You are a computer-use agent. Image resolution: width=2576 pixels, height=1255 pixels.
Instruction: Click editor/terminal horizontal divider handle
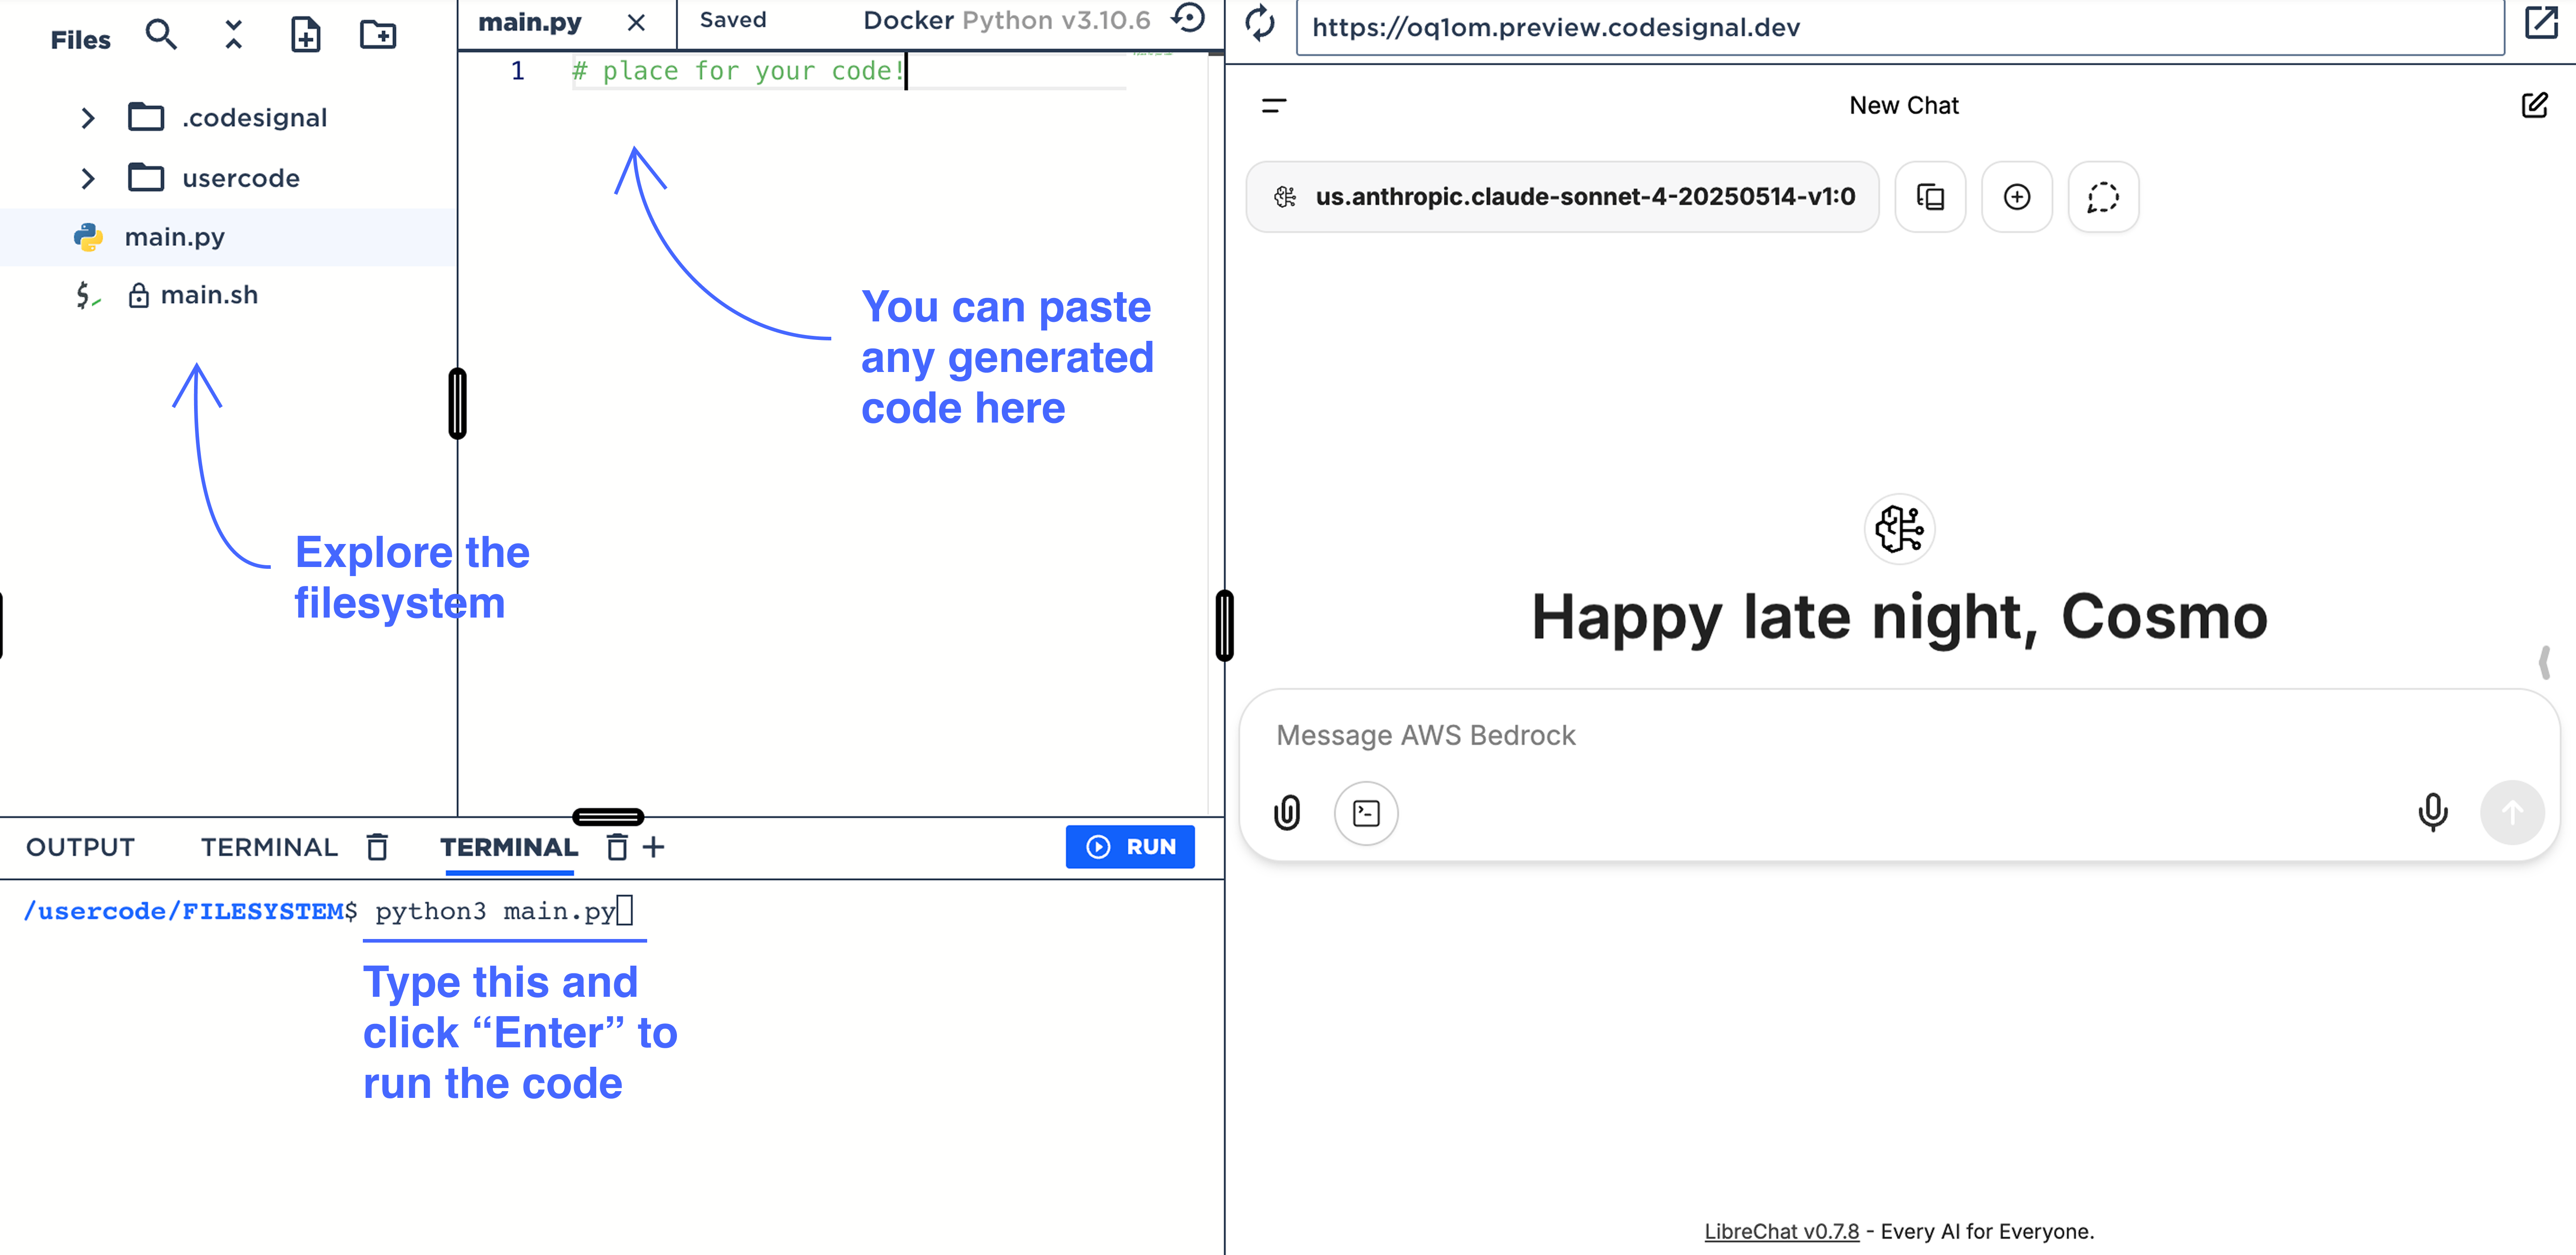tap(608, 817)
